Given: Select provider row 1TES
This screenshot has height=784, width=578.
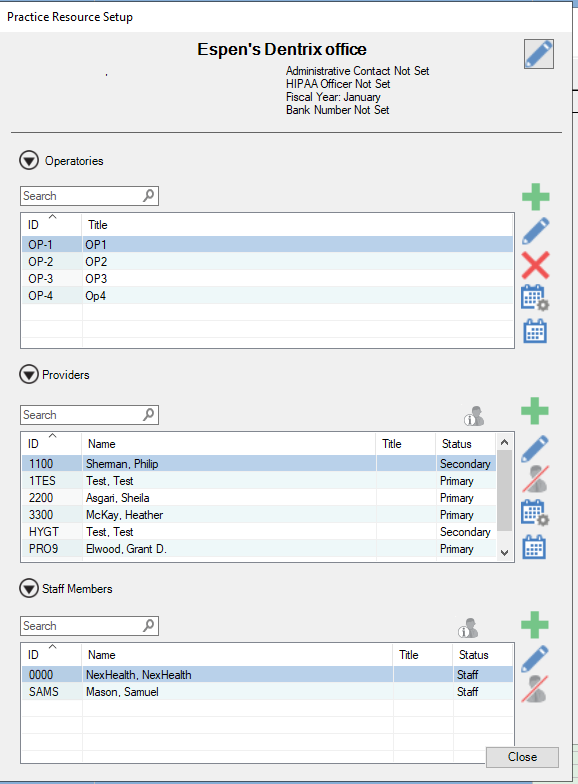Looking at the screenshot, I should click(x=259, y=480).
